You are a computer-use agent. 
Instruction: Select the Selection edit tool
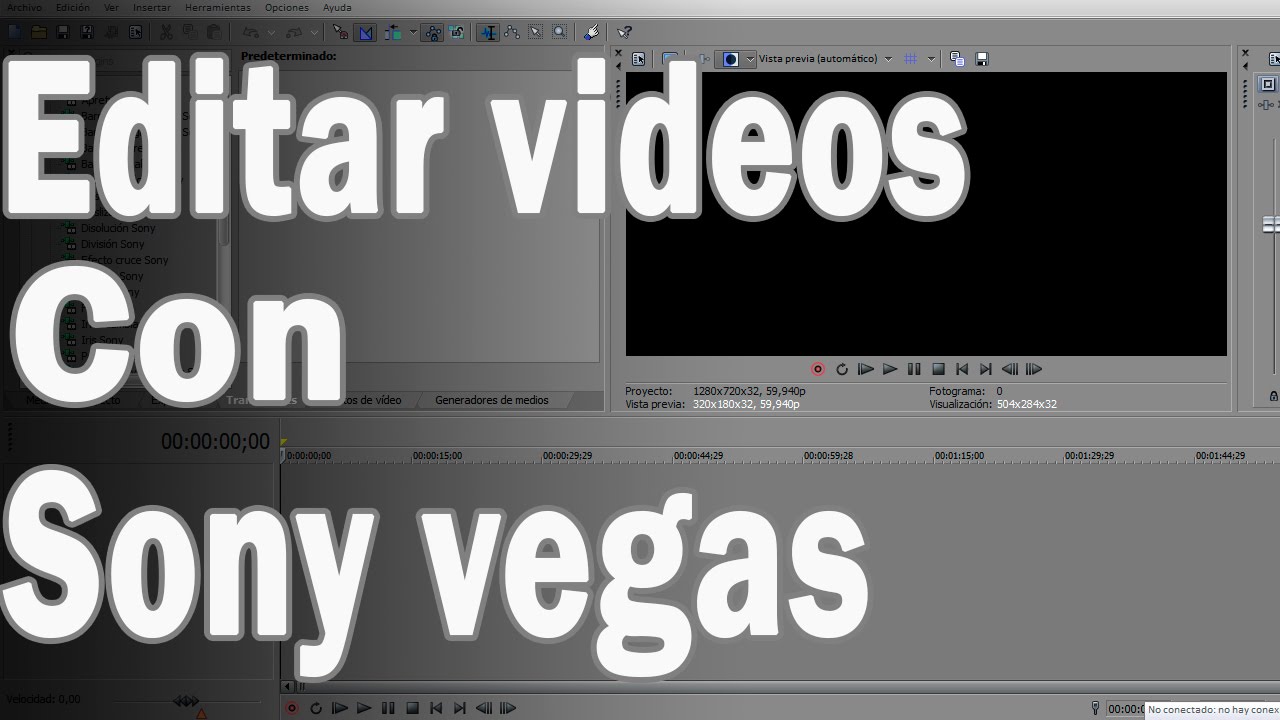(x=535, y=32)
